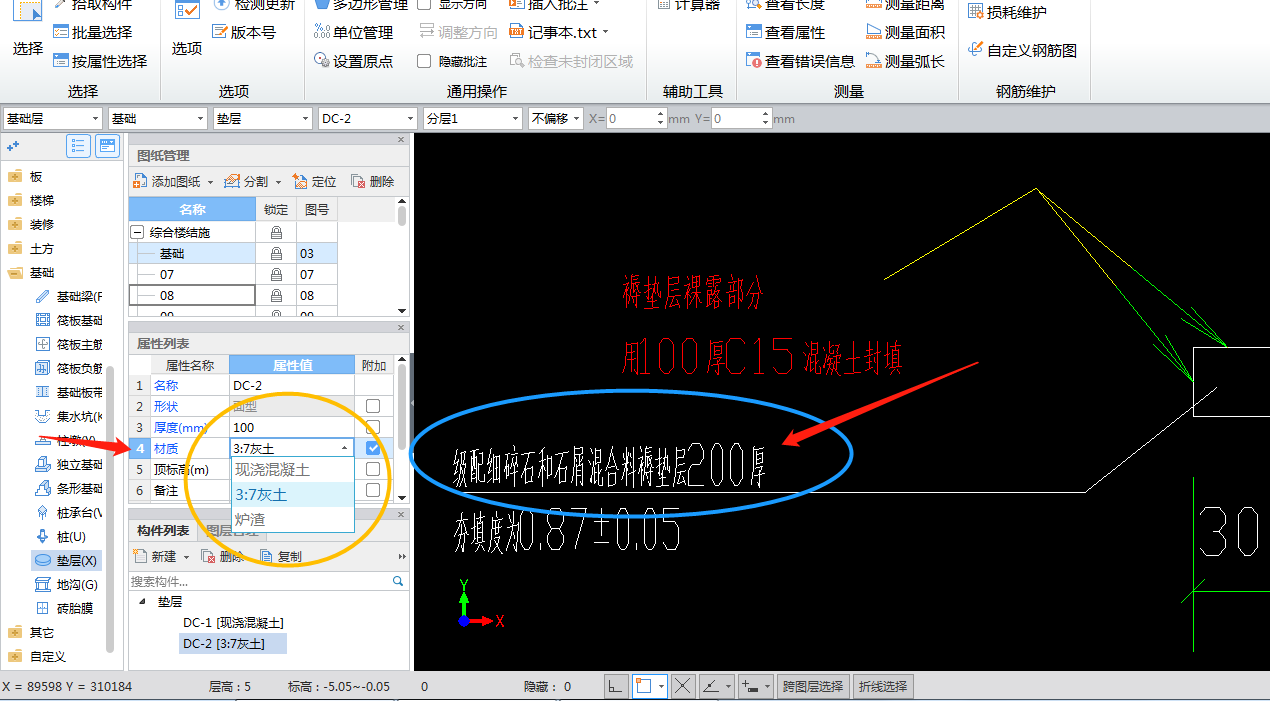Select 地沟(G) in navigation tree
Viewport: 1270px width, 701px height.
[67, 585]
